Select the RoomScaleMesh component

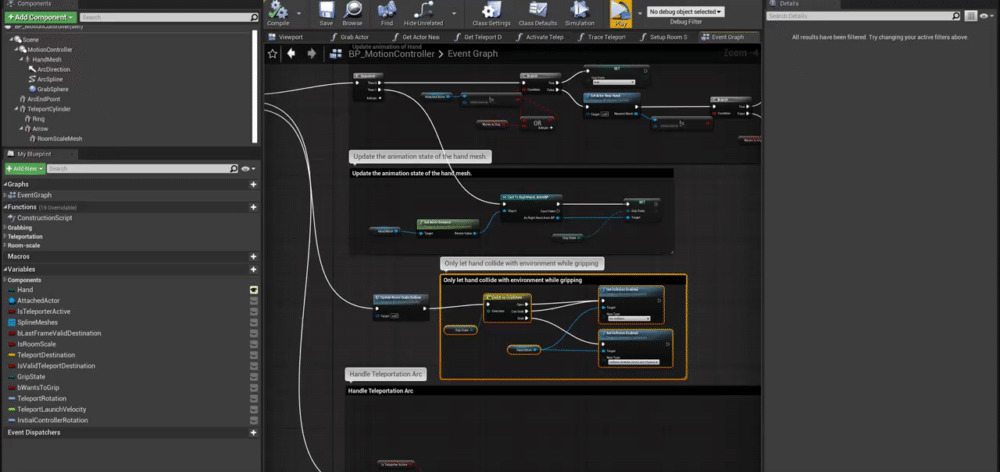(60, 138)
